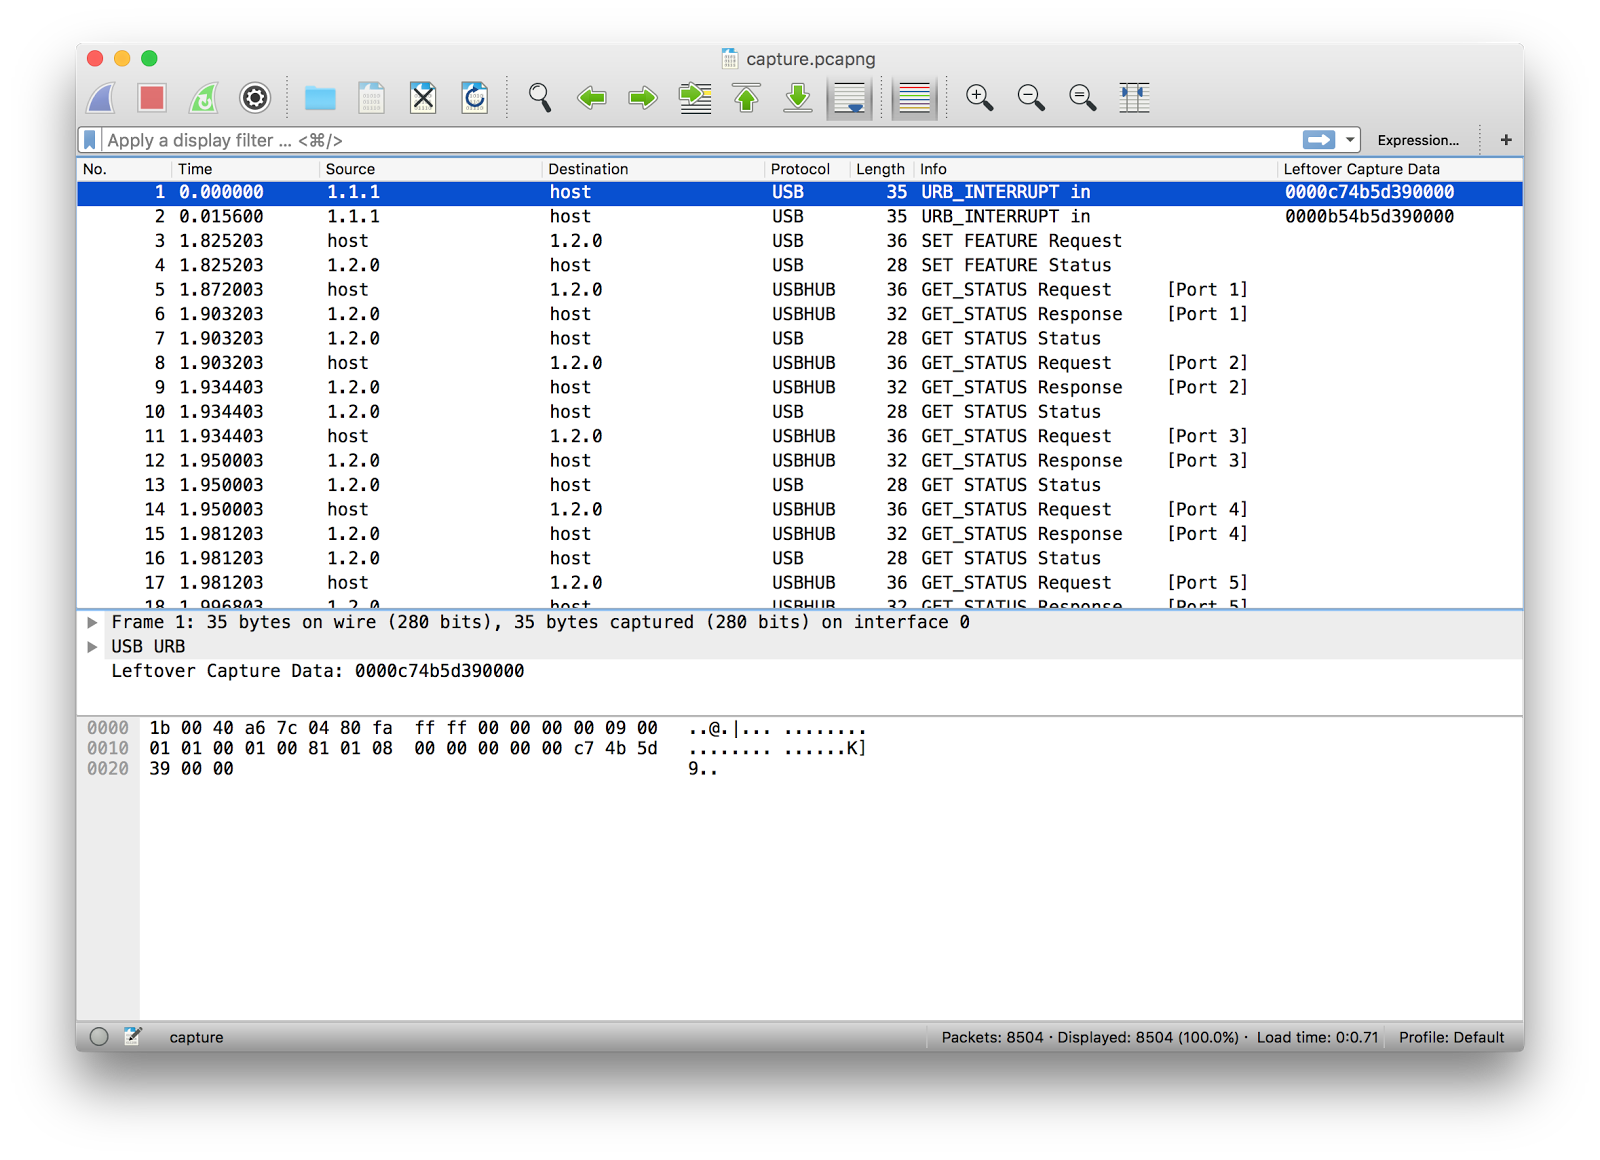
Task: Stop the capture with the red square icon
Action: 152,98
